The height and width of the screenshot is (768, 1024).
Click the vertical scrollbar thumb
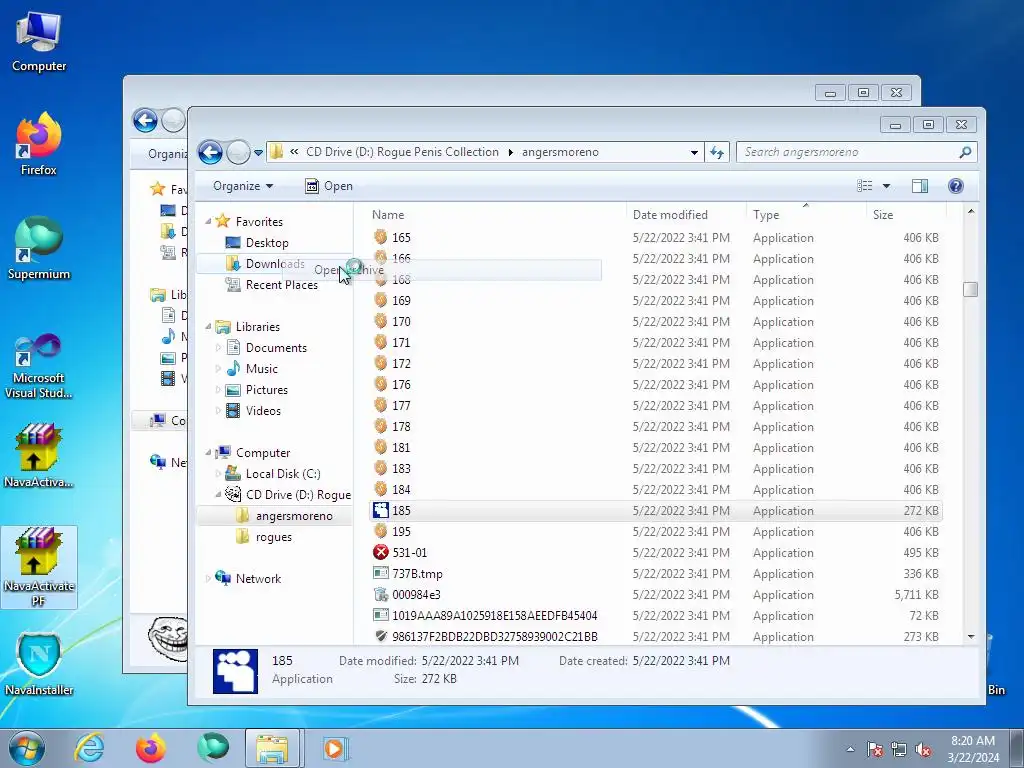click(x=970, y=289)
